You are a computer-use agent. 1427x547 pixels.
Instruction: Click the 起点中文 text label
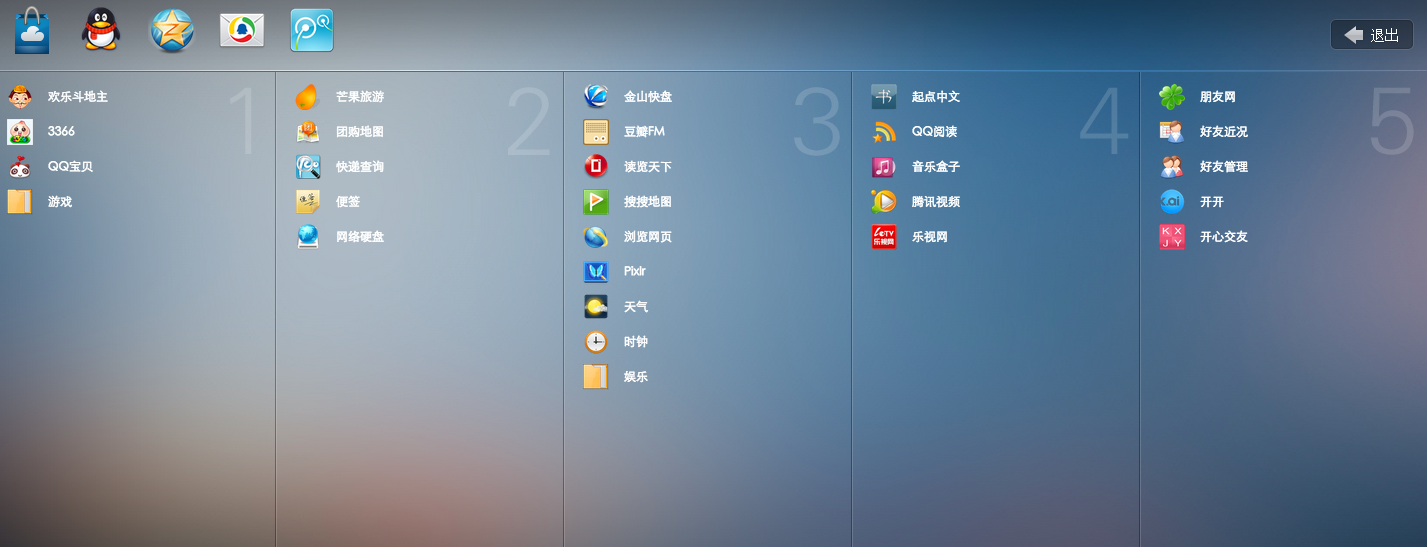click(936, 97)
